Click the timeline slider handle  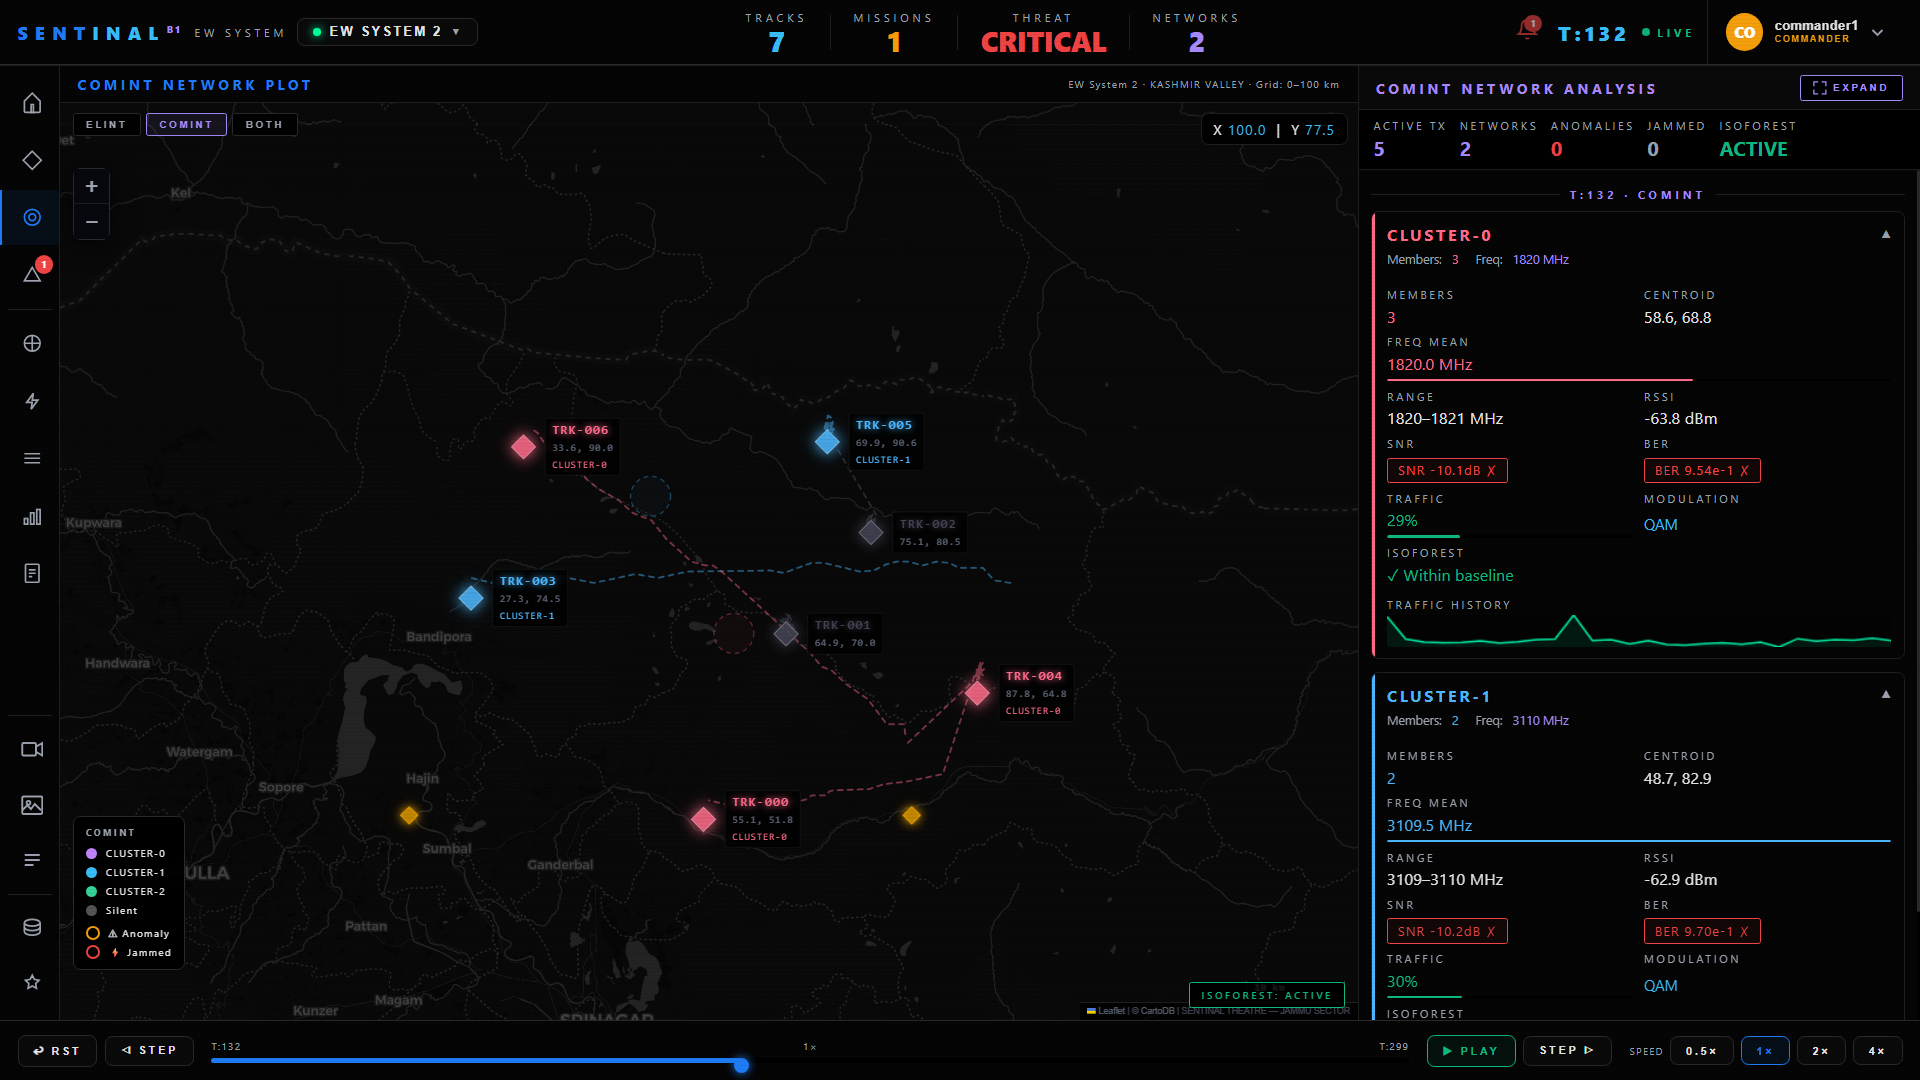[x=741, y=1065]
